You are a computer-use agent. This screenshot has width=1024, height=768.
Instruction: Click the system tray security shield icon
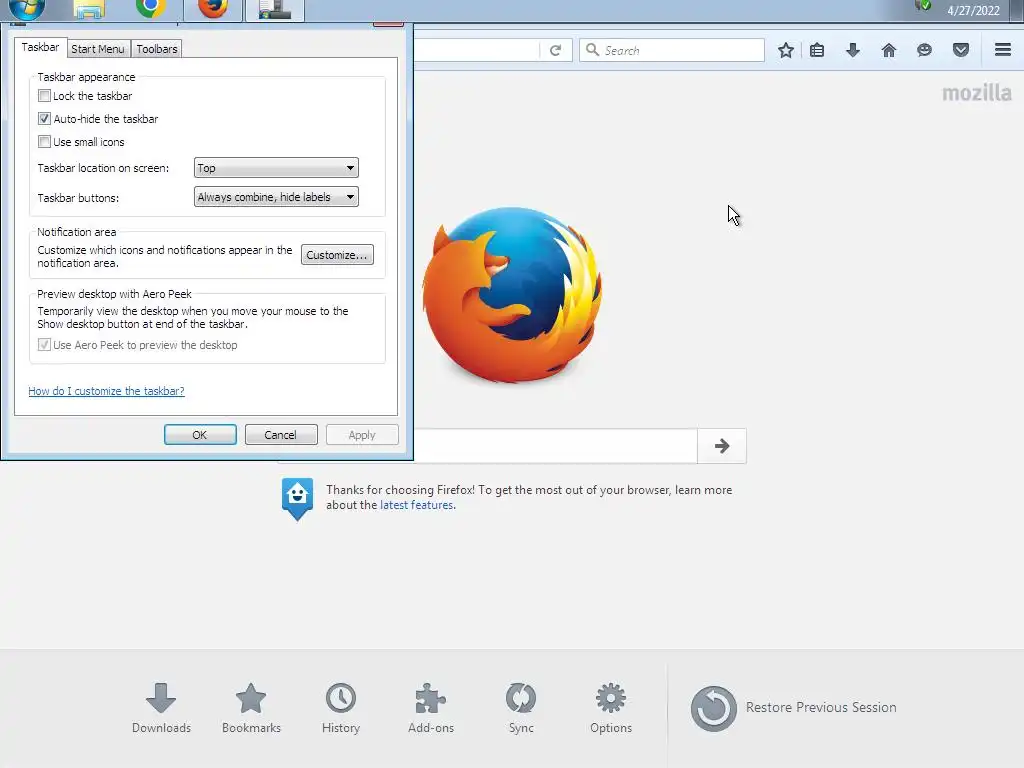pyautogui.click(x=923, y=6)
